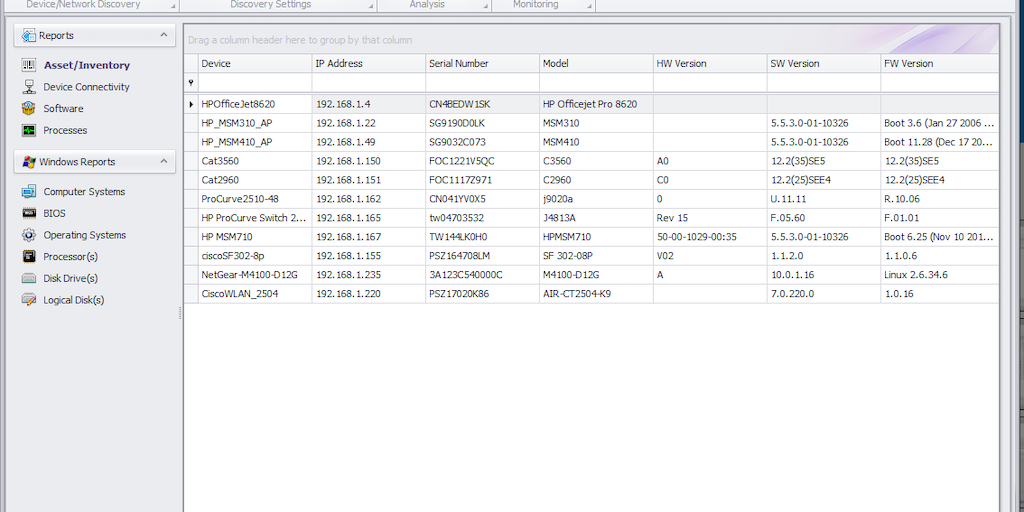
Task: Select the ciscoSF302-8p device cell
Action: (255, 255)
